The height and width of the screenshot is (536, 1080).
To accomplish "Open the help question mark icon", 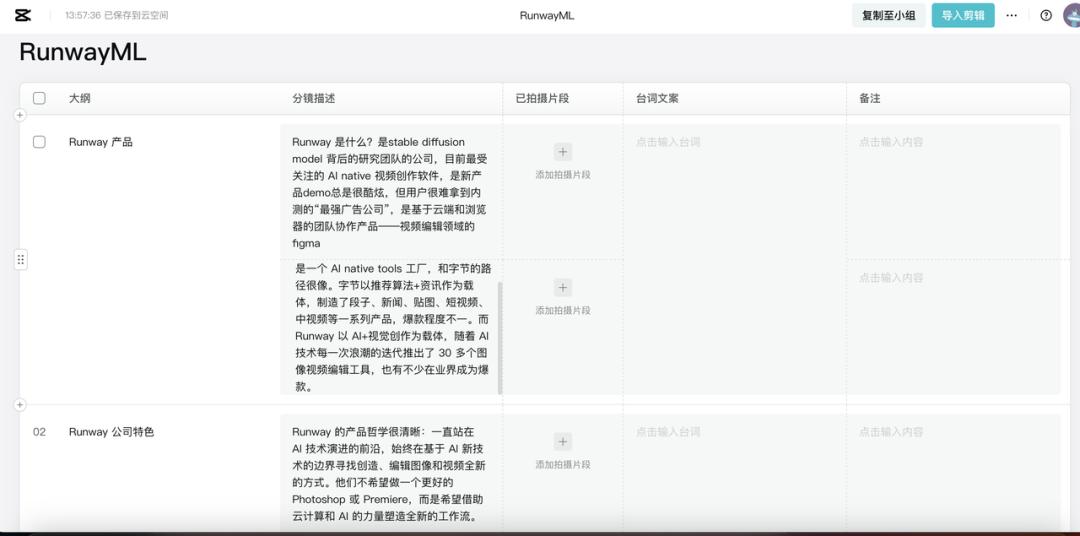I will (x=1046, y=15).
